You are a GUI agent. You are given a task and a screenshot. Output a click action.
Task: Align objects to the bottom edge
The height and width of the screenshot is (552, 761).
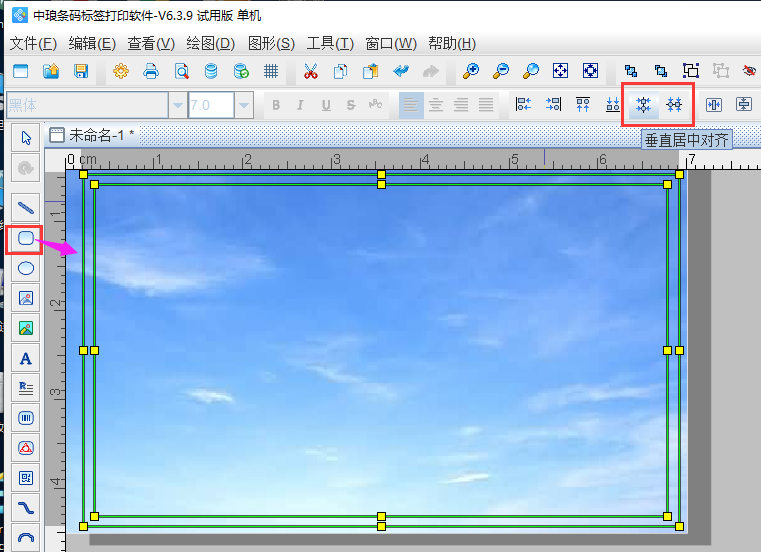[613, 104]
